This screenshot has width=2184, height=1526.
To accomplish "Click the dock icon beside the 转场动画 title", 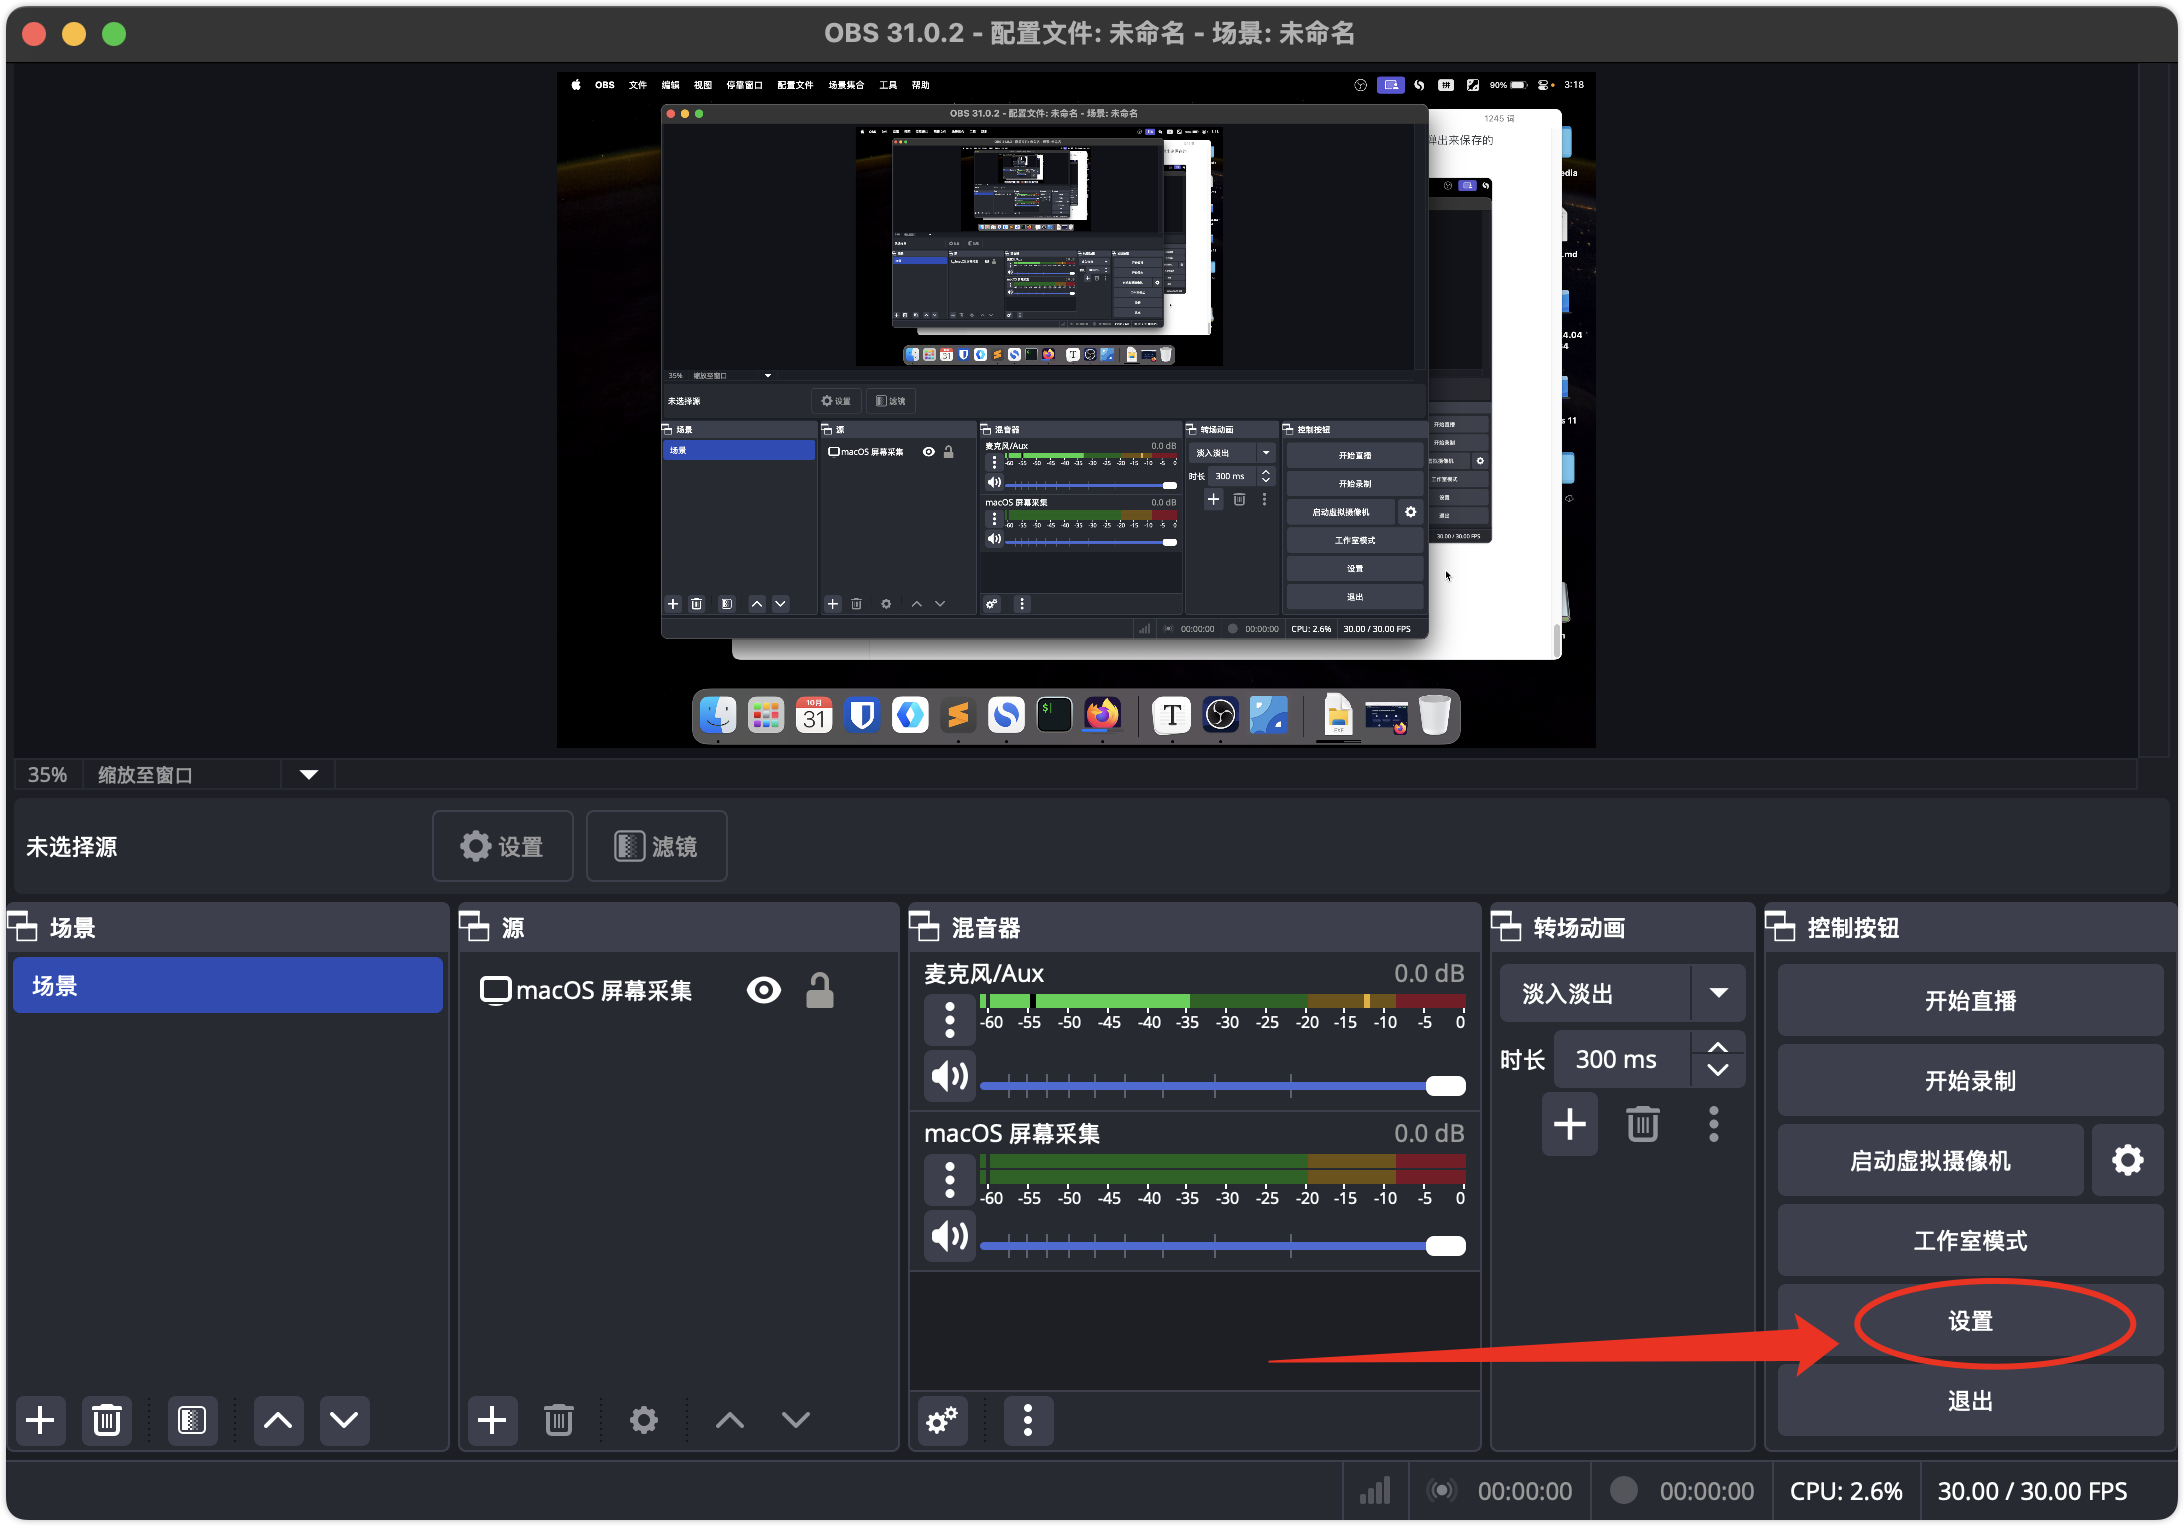I will [1507, 927].
